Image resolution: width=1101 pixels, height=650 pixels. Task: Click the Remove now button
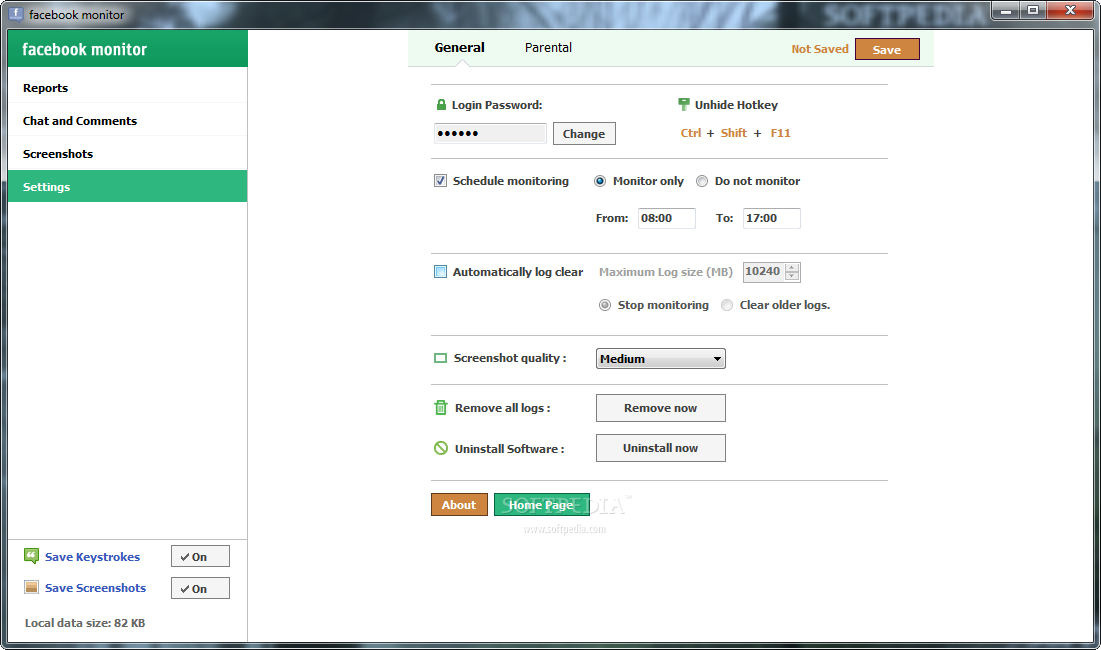click(x=661, y=408)
